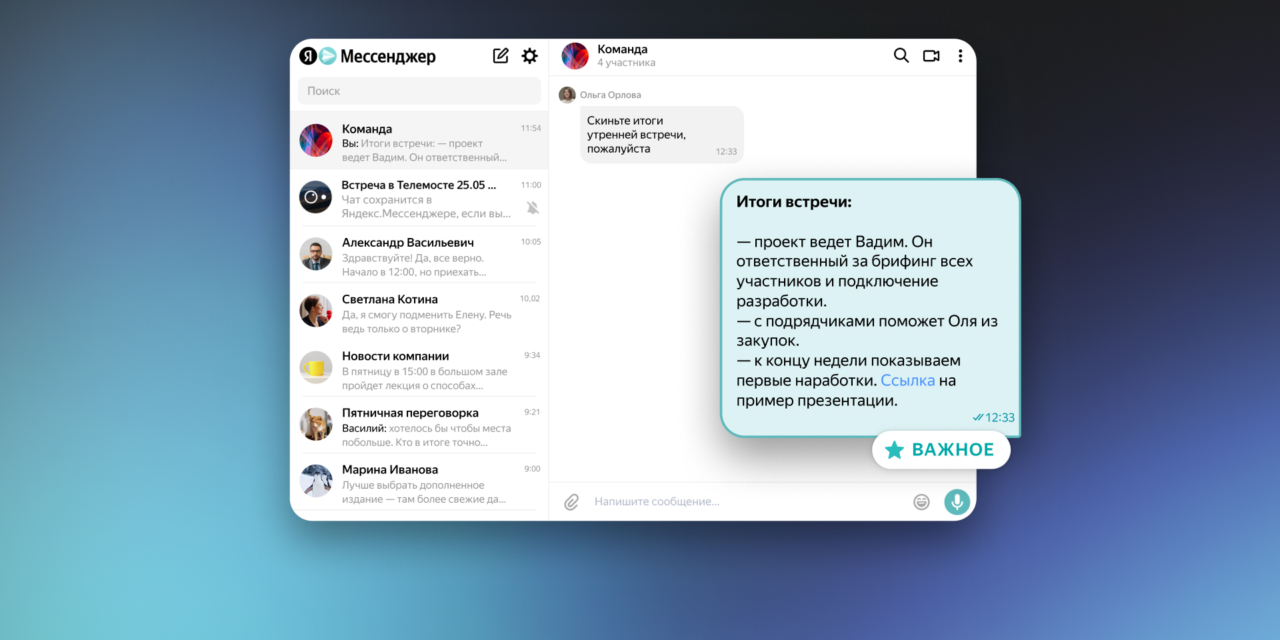The image size is (1280, 640).
Task: Click the 11:54 time on Команда
Action: point(531,129)
